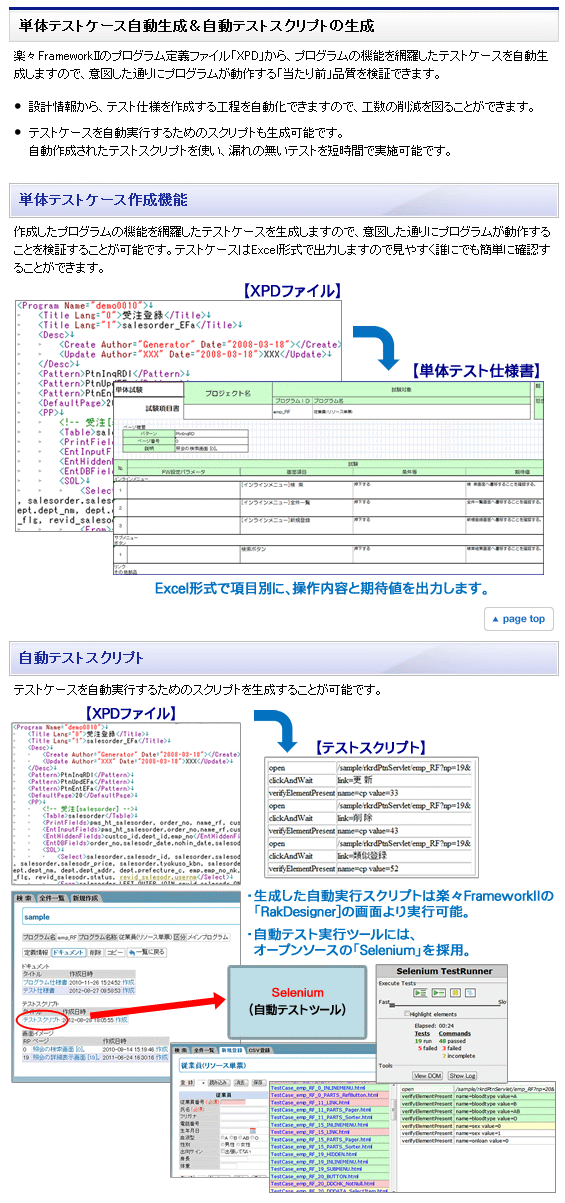Run all tests icon in Selenium TestRunner
Viewport: 565px width, 1203px height.
[421, 993]
